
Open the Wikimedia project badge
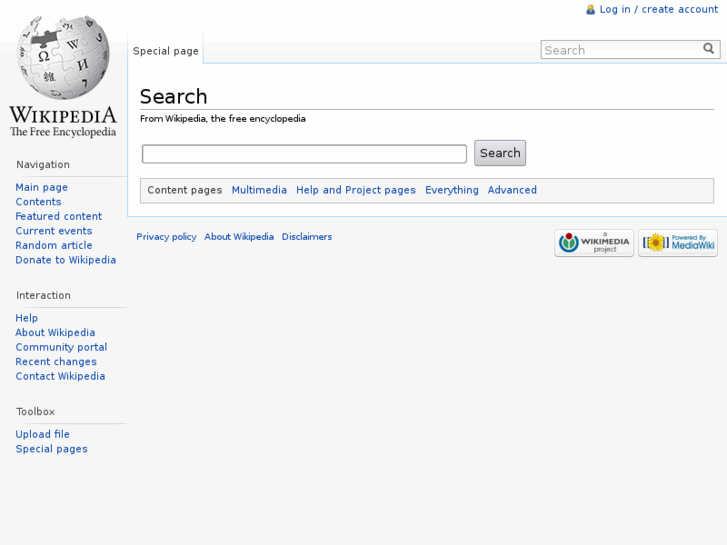[594, 243]
